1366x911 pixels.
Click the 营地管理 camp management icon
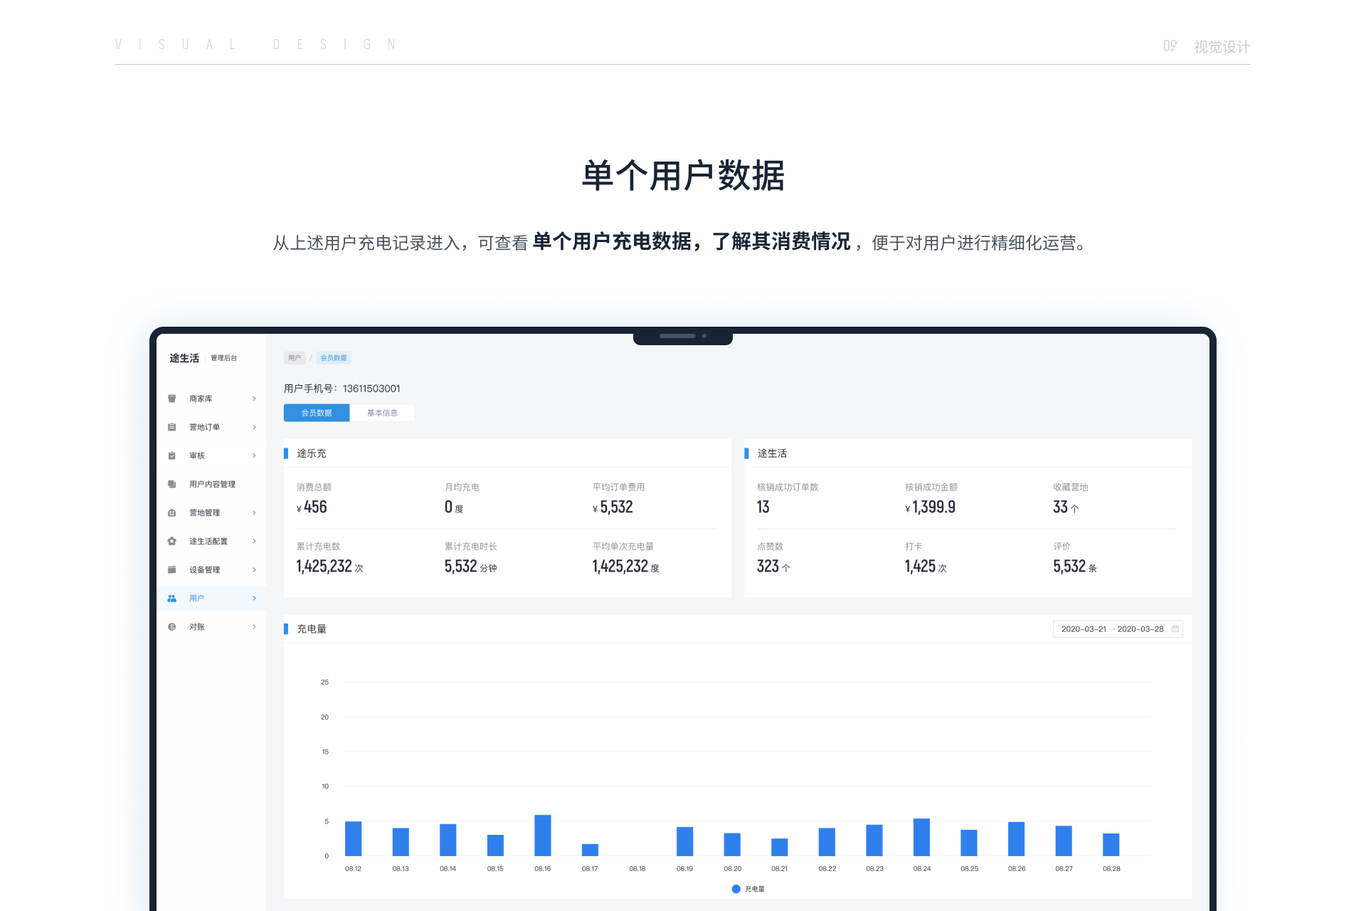click(x=171, y=512)
